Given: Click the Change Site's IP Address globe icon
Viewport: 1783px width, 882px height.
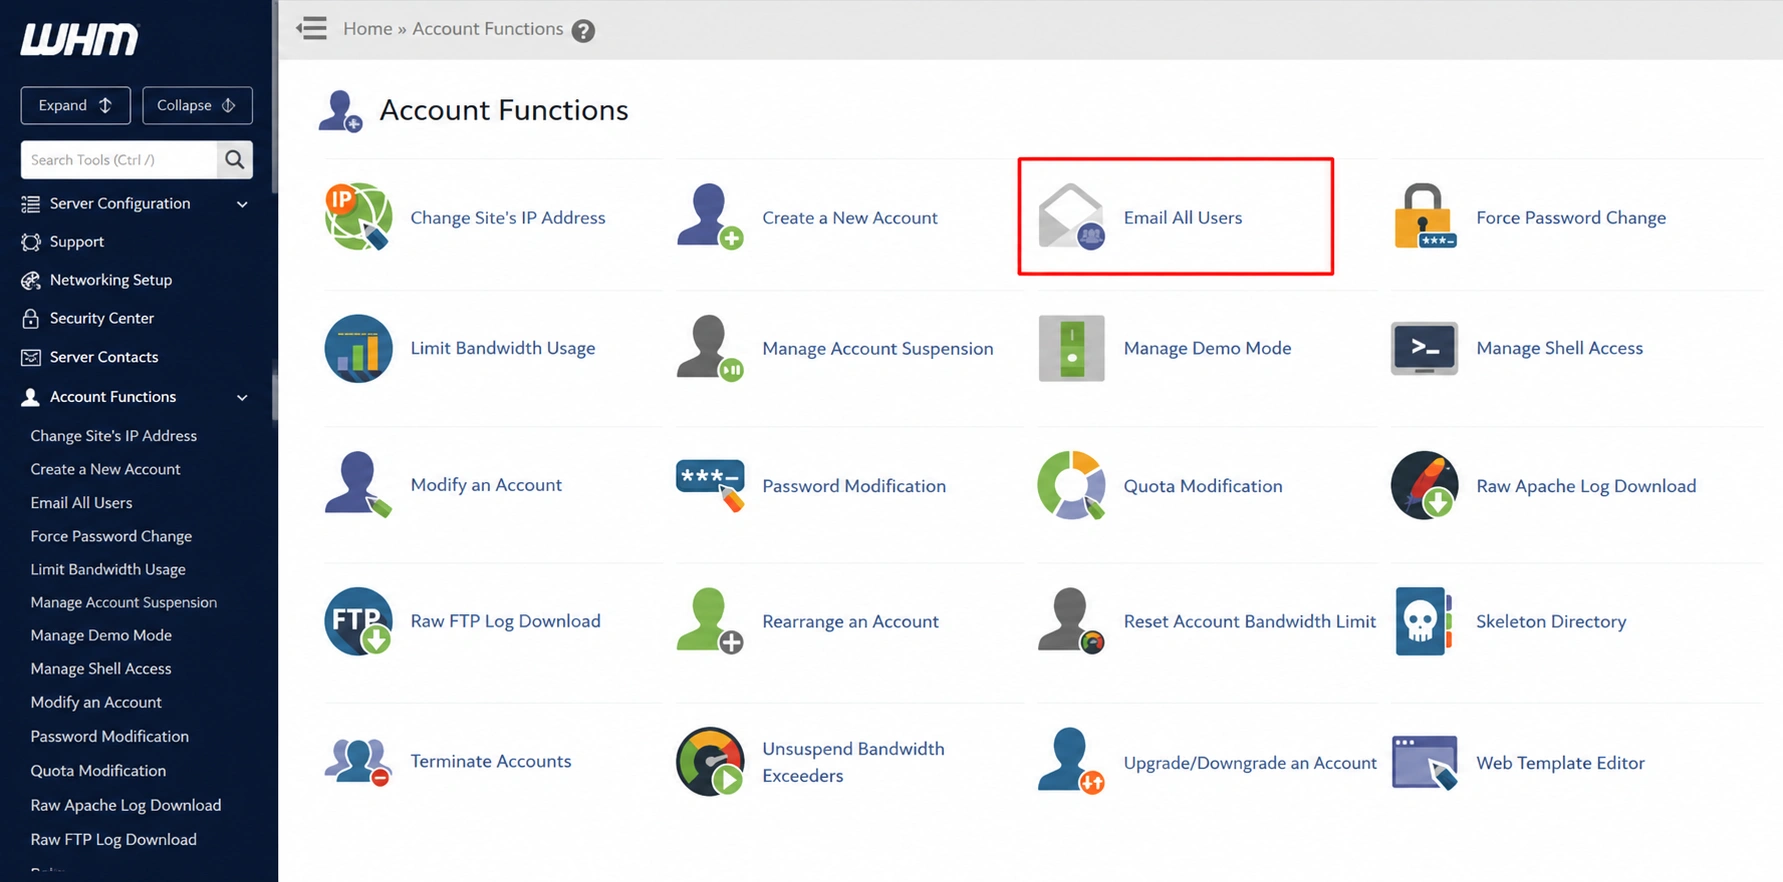Looking at the screenshot, I should tap(358, 217).
